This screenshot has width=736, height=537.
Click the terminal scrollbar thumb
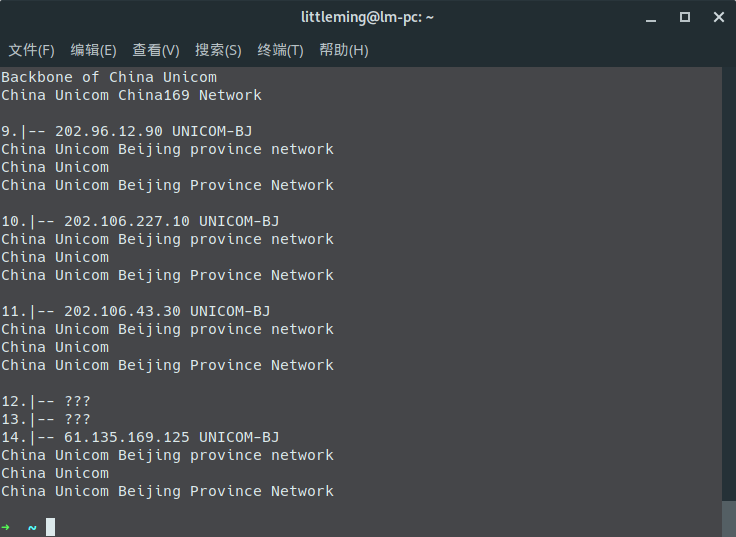point(729,519)
